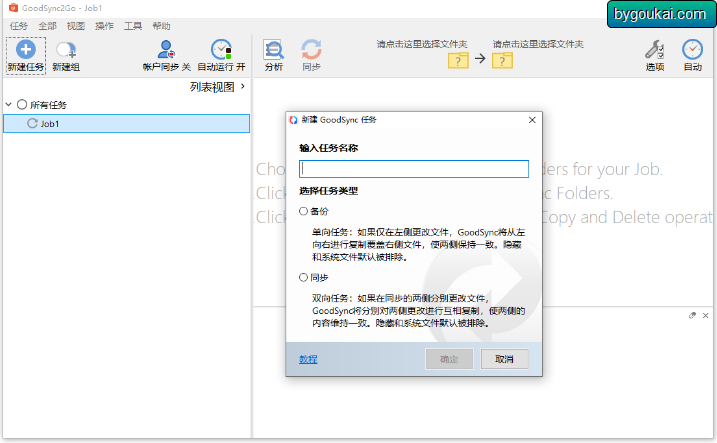This screenshot has height=443, width=717.
Task: Click the 所有任务 tree label
Action: (x=48, y=105)
